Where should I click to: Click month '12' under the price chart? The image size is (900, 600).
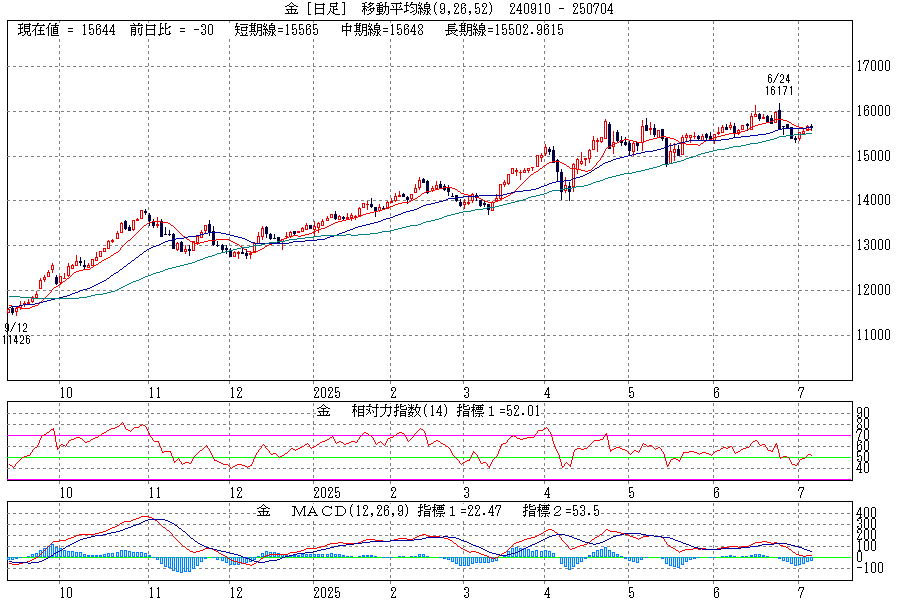236,393
